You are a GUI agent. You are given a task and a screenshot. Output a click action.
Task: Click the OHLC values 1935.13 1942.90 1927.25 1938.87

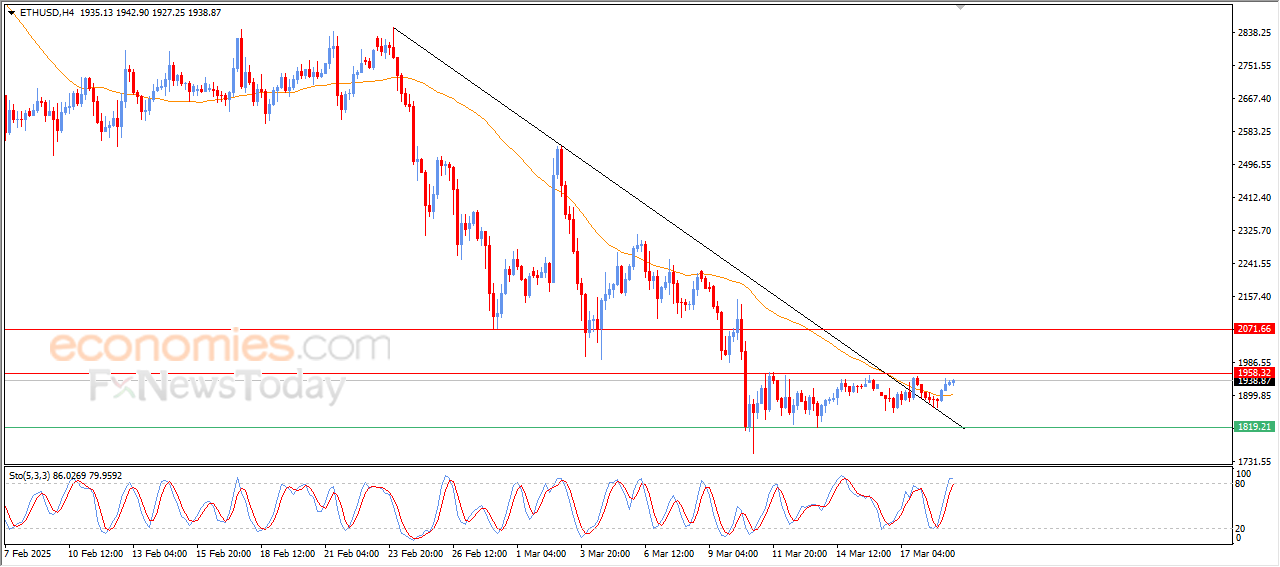click(150, 13)
